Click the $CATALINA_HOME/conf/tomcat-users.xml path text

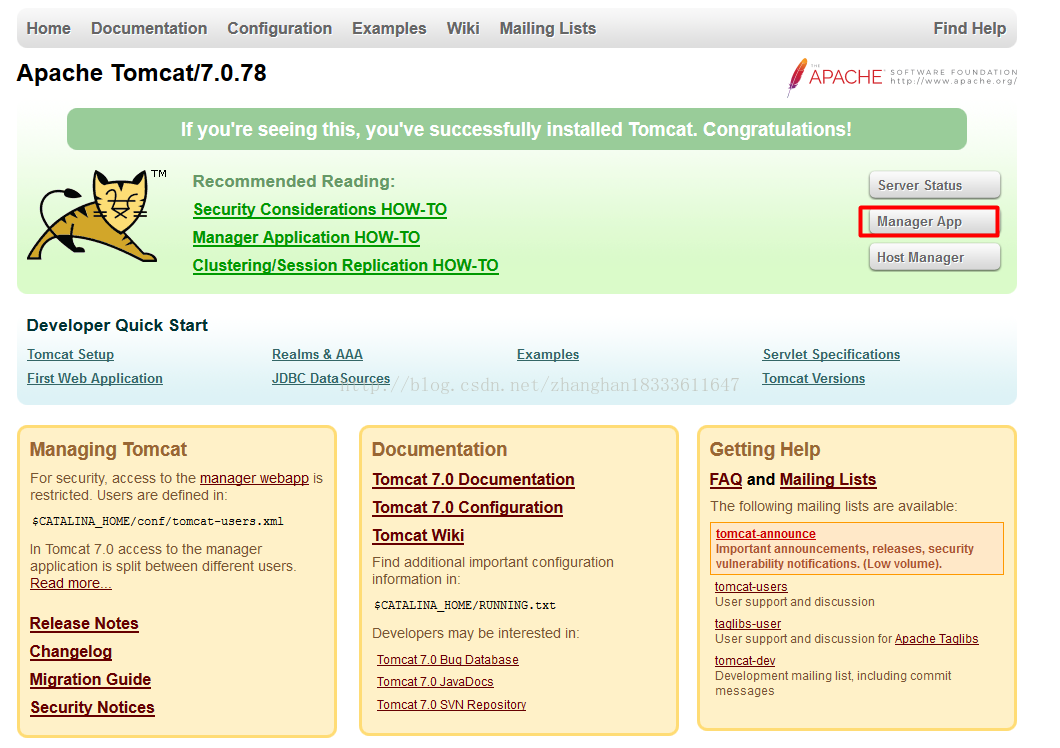click(x=158, y=521)
